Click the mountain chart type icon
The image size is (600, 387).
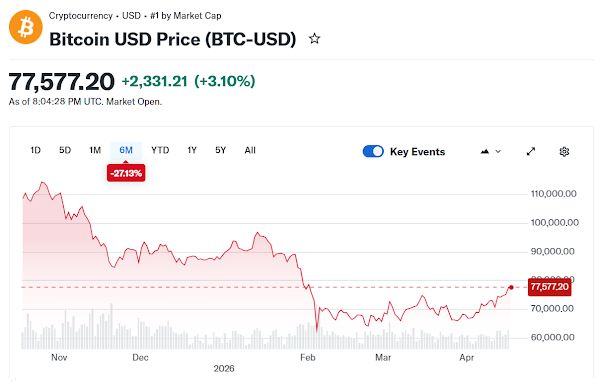tap(485, 152)
